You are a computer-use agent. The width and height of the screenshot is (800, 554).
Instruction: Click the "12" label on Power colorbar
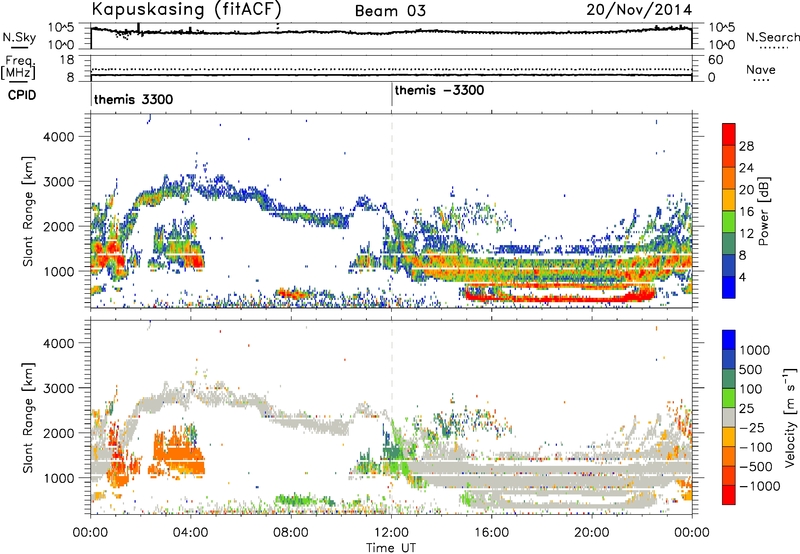click(x=746, y=233)
